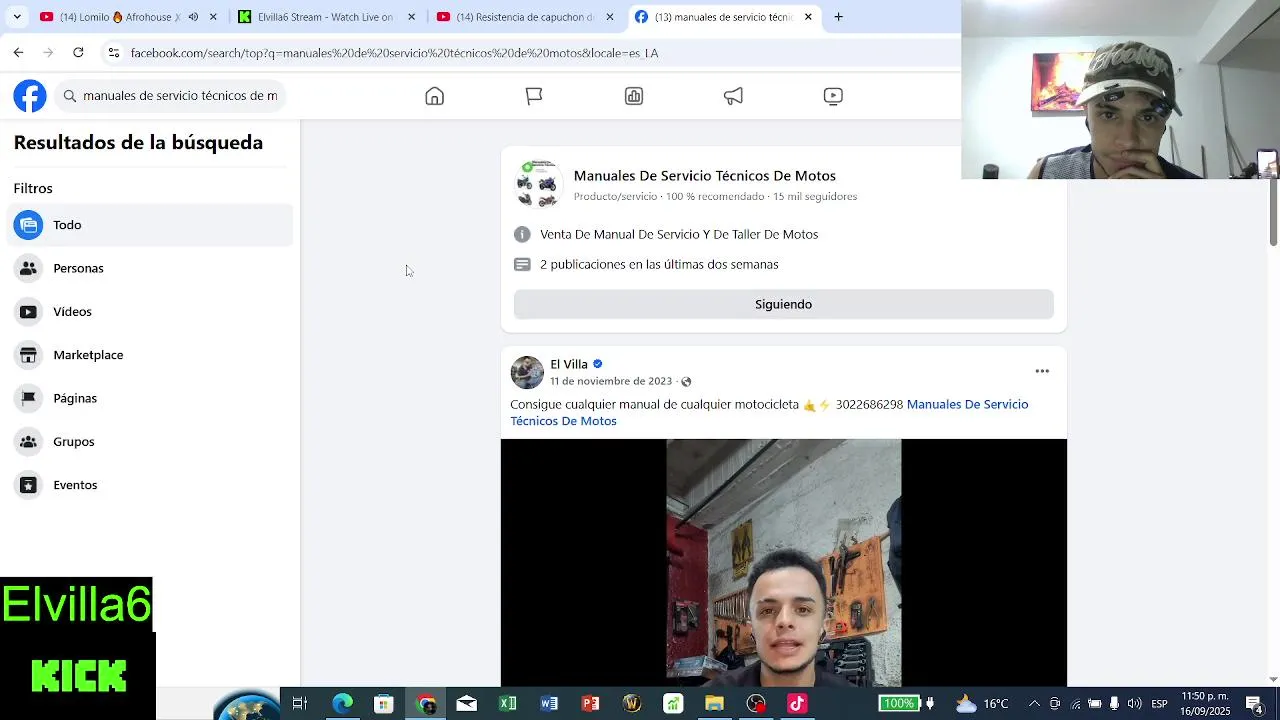Mute the audio-playing Lomilo tab
The image size is (1280, 720).
coord(193,17)
